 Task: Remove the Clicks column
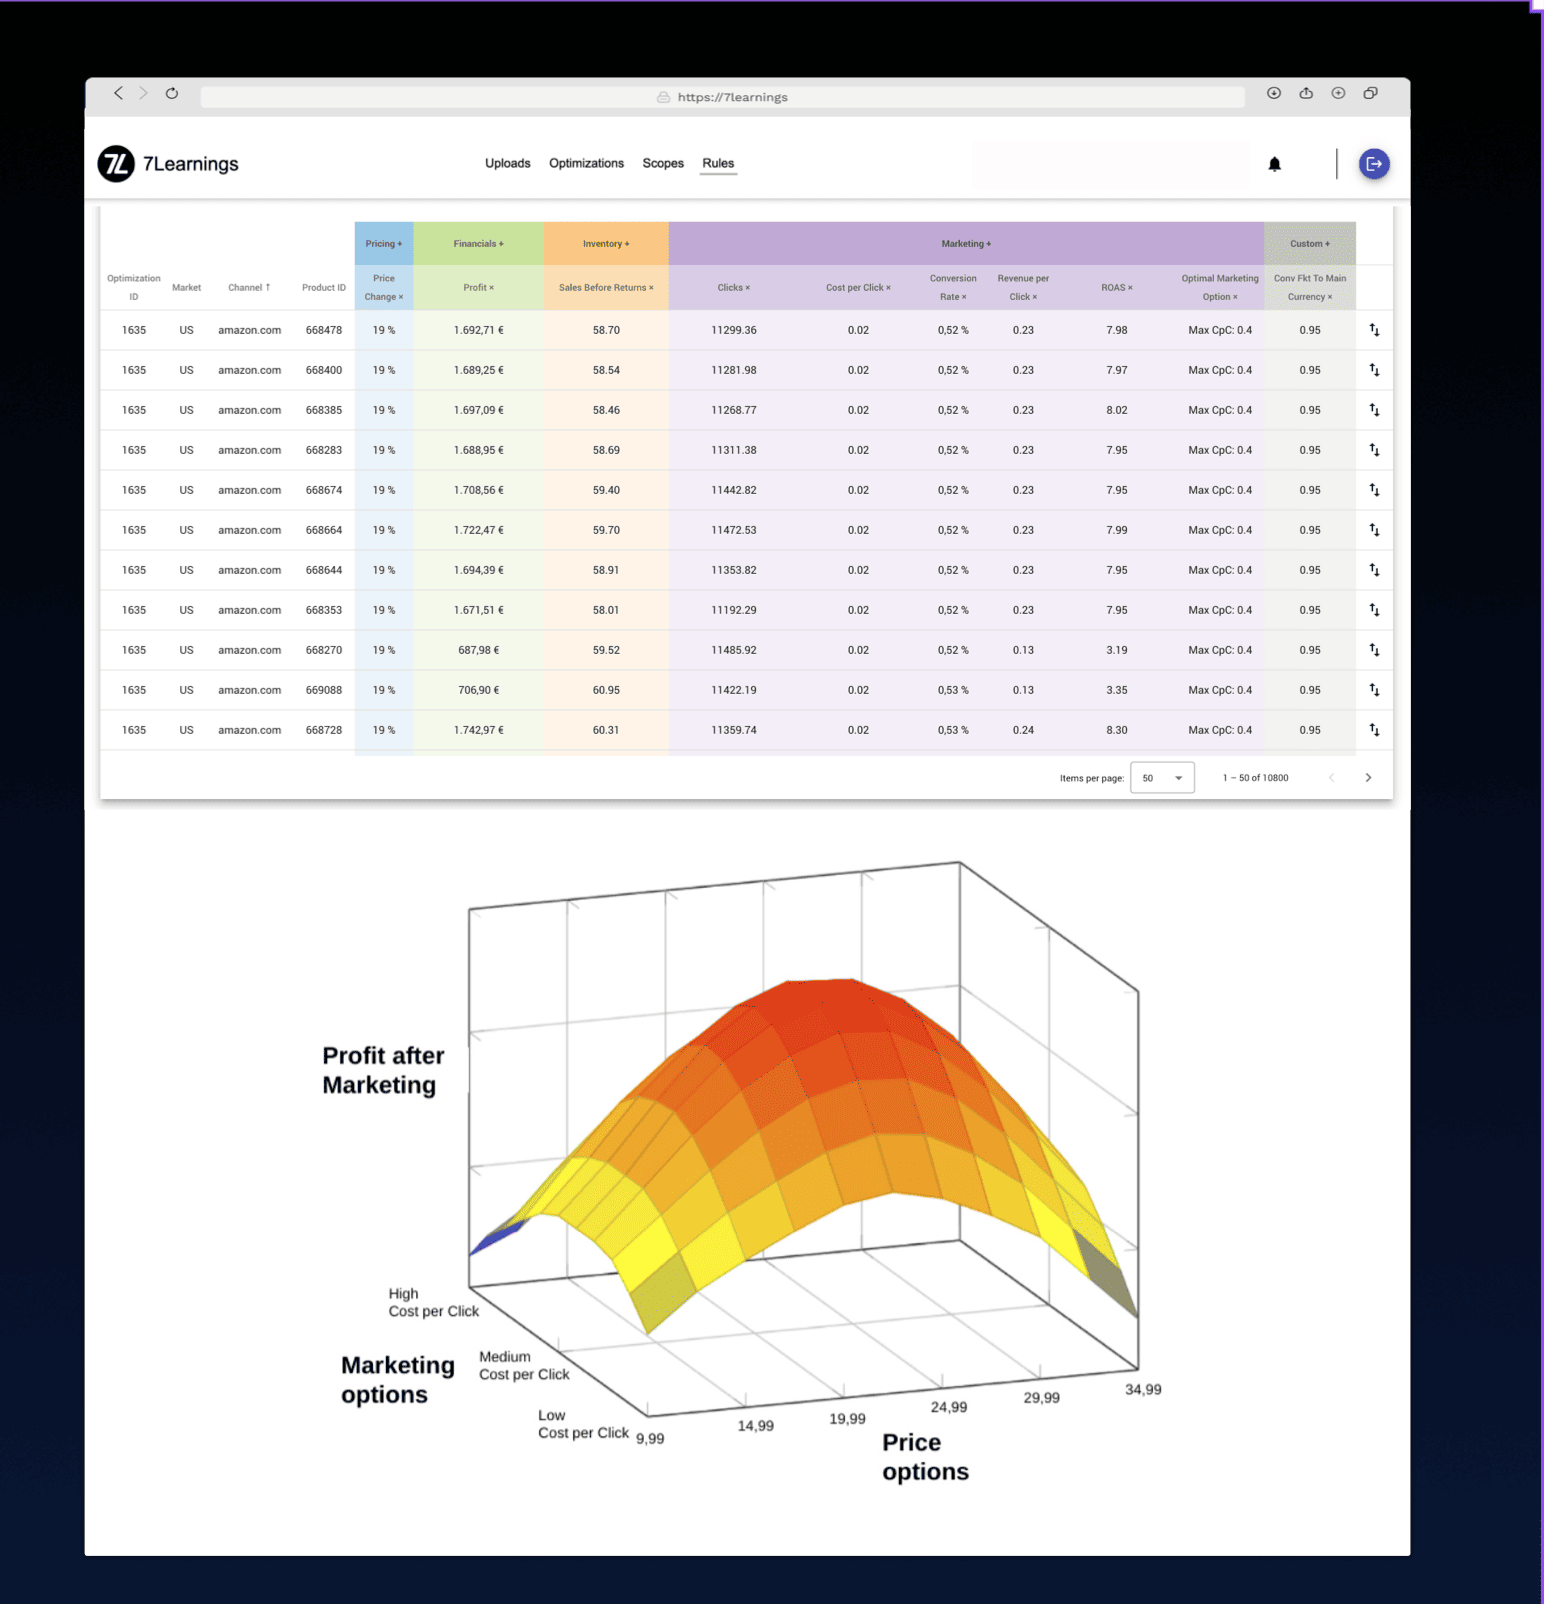pyautogui.click(x=747, y=288)
